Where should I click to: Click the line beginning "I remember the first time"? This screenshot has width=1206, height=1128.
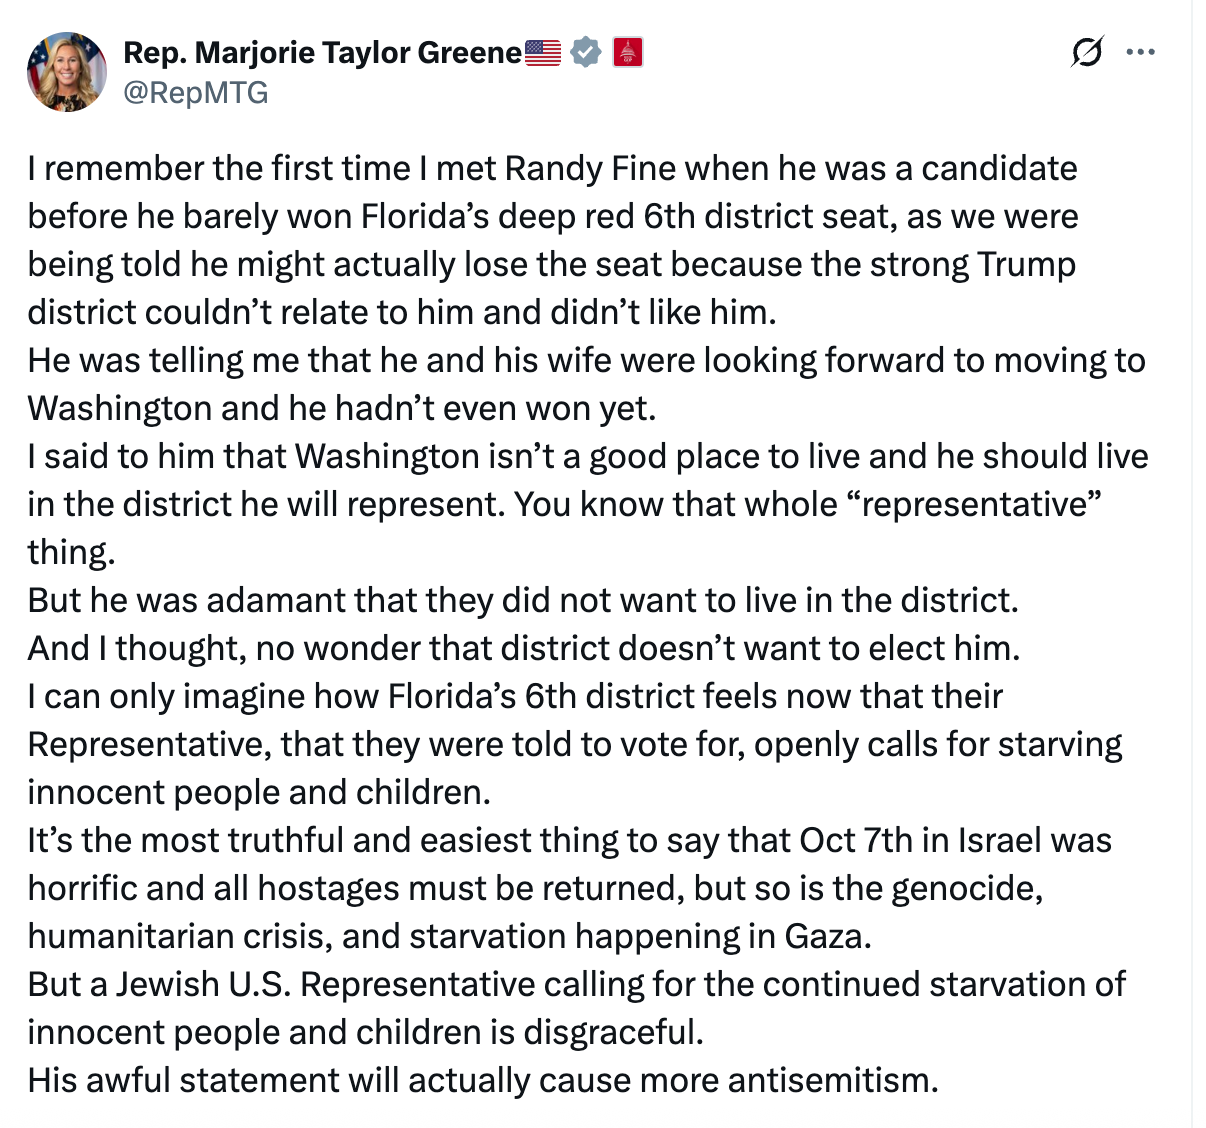pyautogui.click(x=552, y=168)
